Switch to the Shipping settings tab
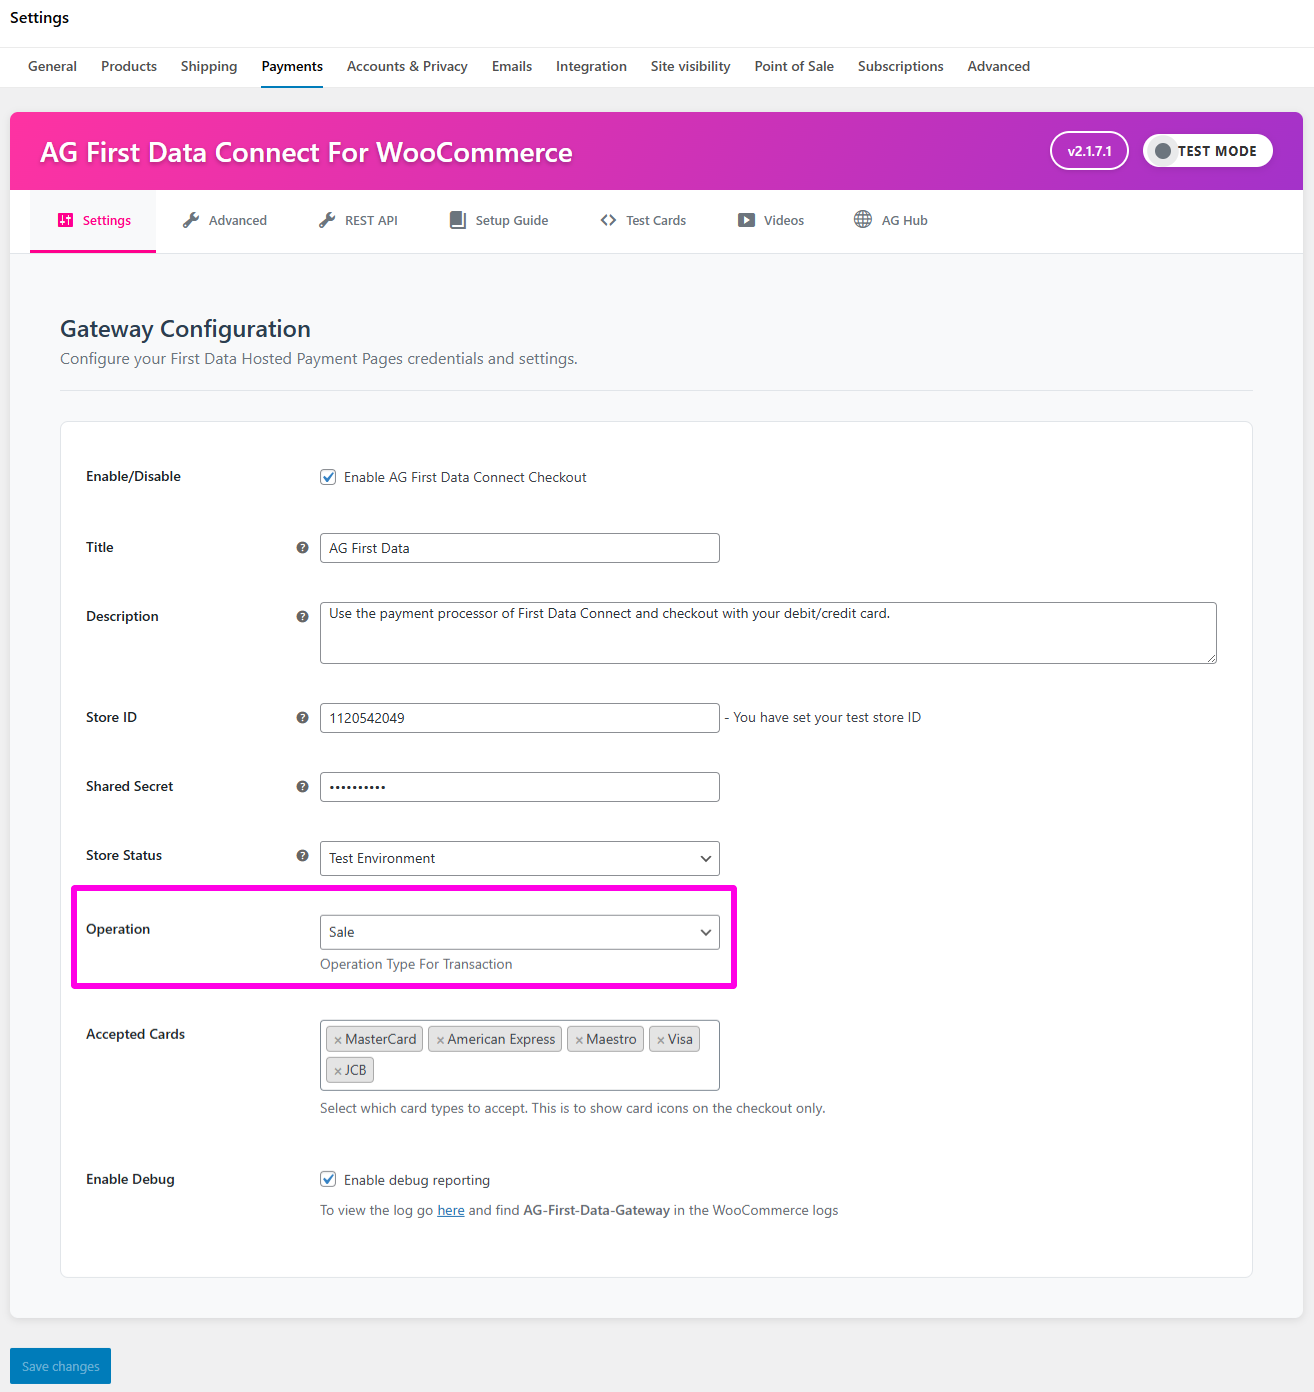Viewport: 1314px width, 1392px height. click(209, 66)
